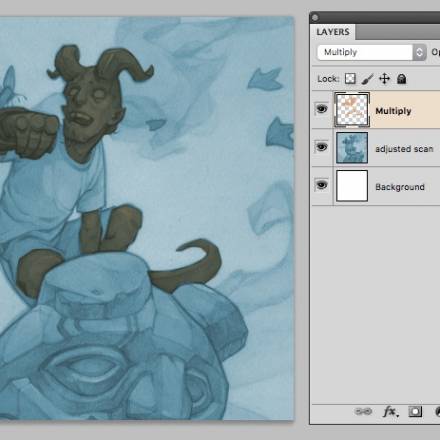Click the lock all padlock icon
The width and height of the screenshot is (440, 440).
(x=402, y=79)
